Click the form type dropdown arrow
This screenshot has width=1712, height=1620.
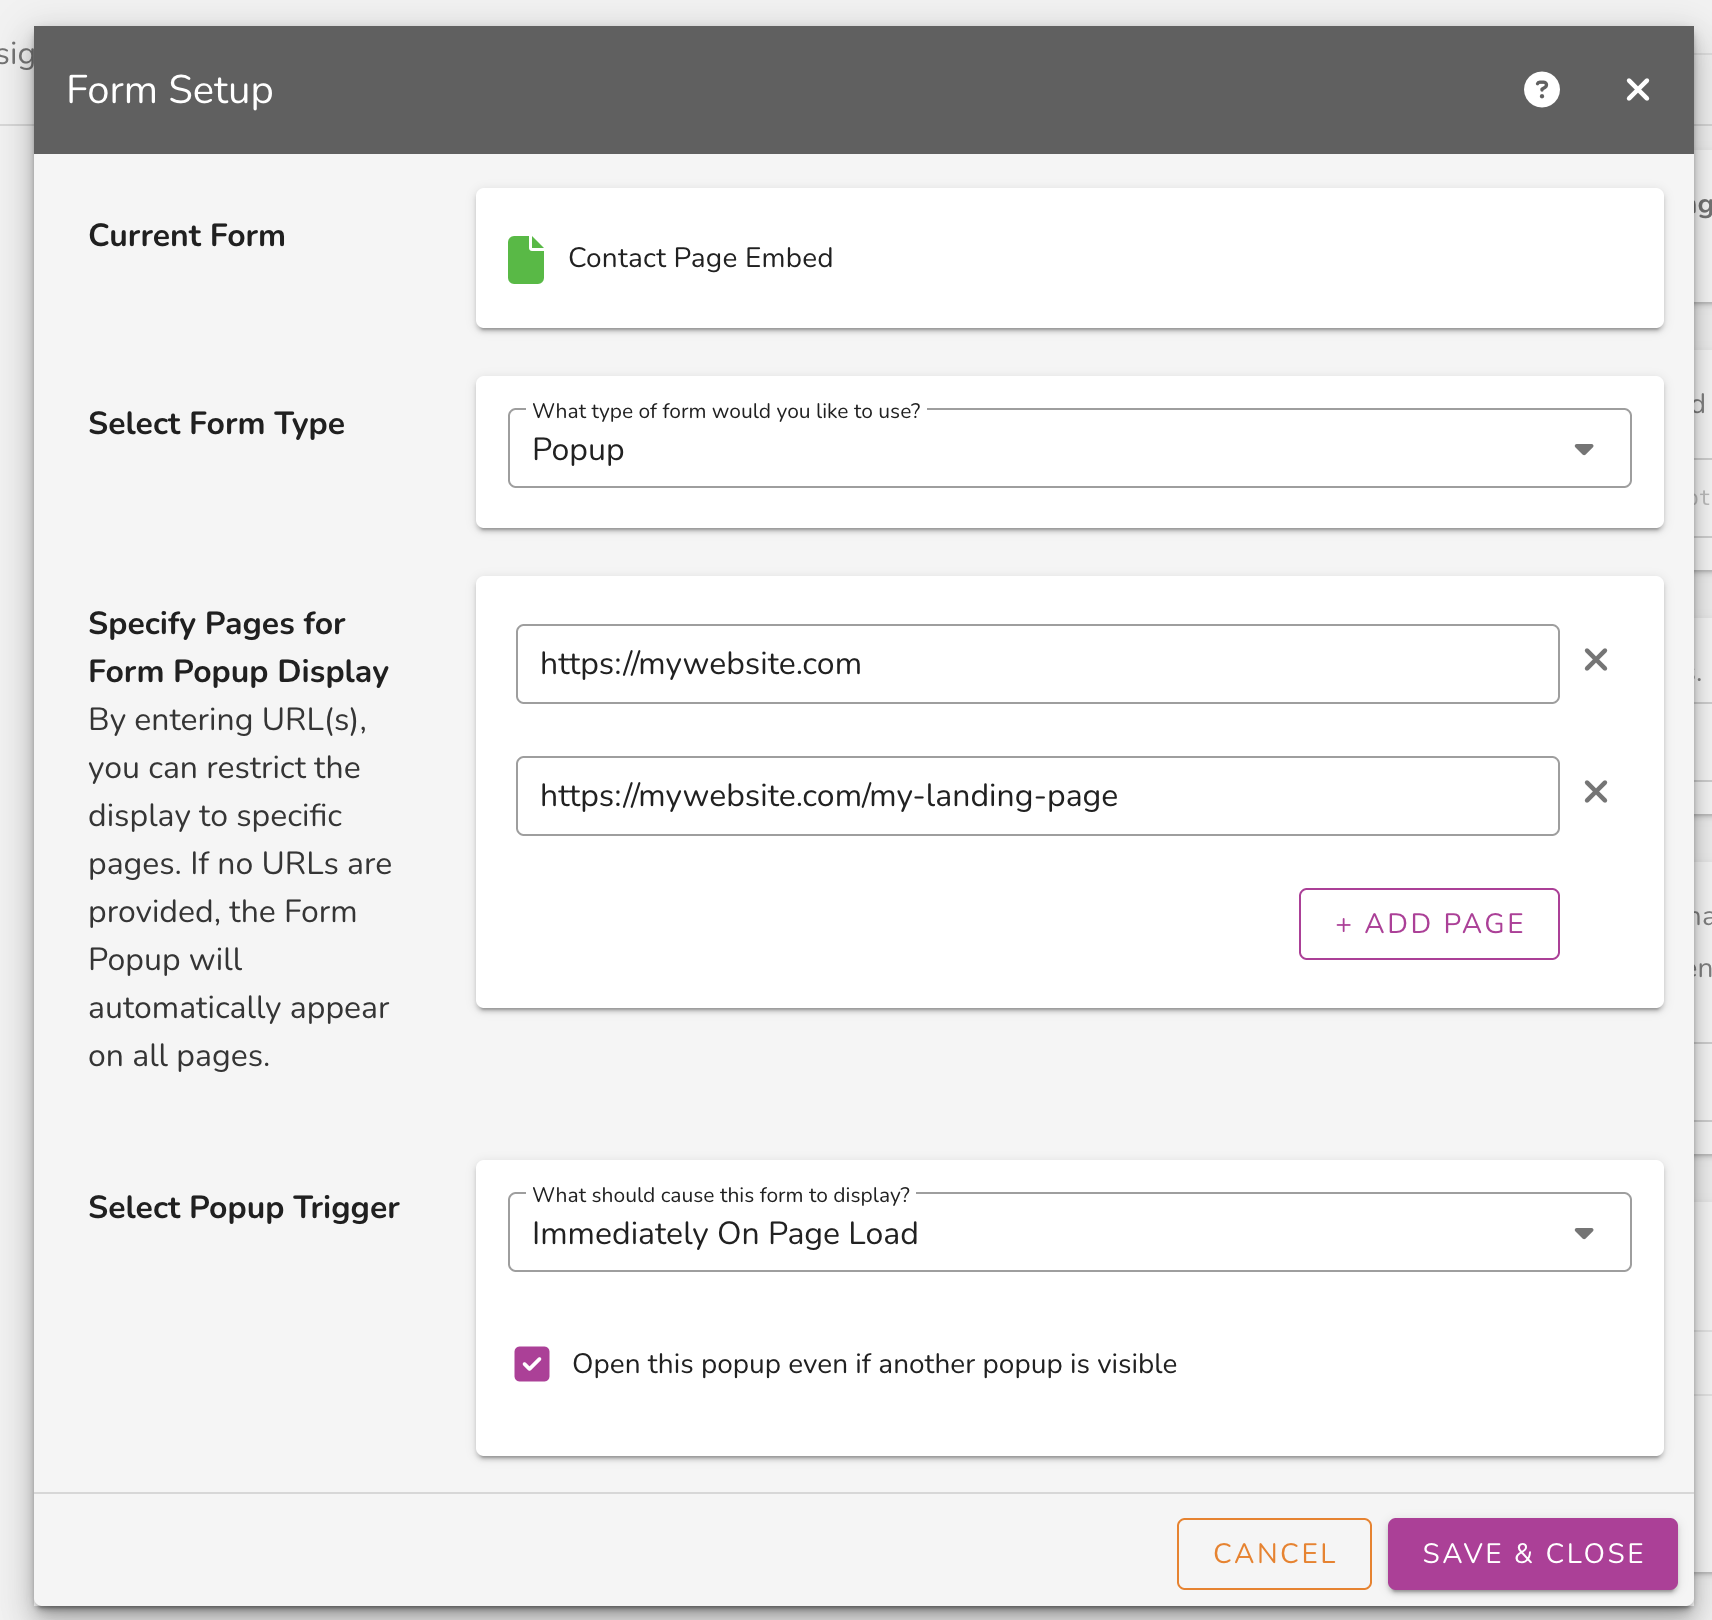1583,449
